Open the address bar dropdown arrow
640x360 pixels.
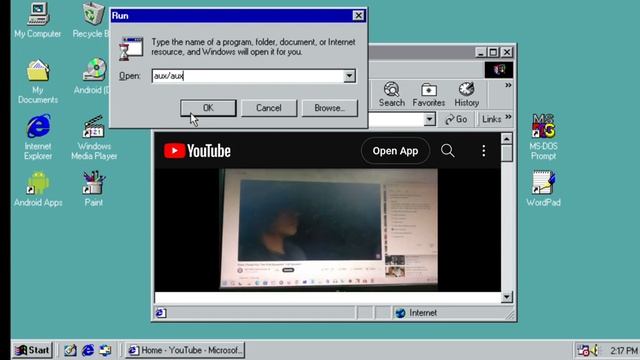(429, 119)
